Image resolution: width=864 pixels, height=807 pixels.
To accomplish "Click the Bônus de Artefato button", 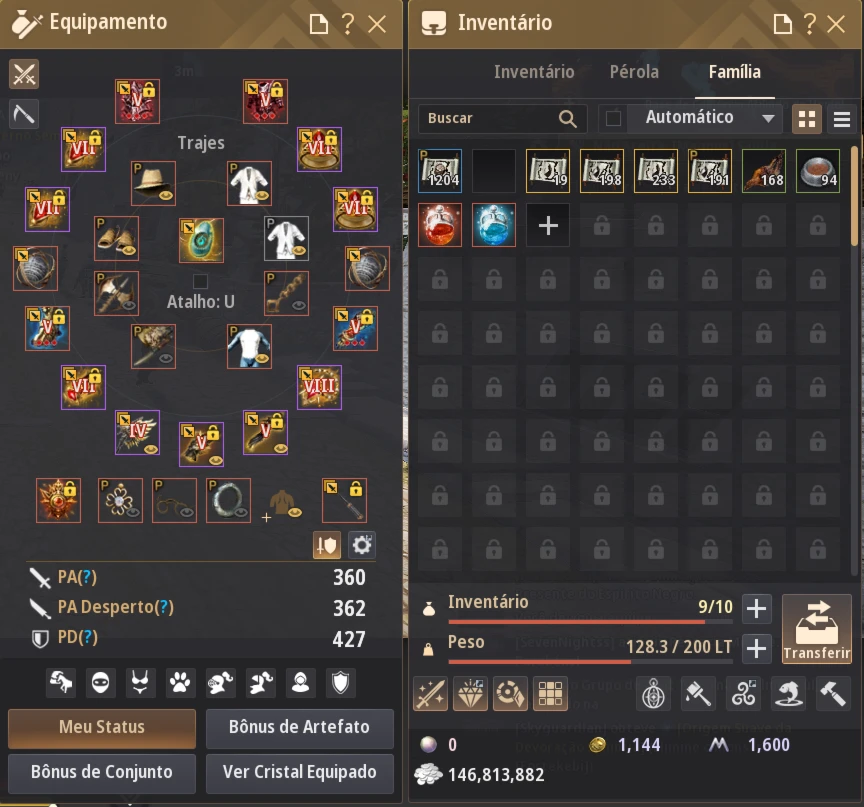I will [x=300, y=728].
